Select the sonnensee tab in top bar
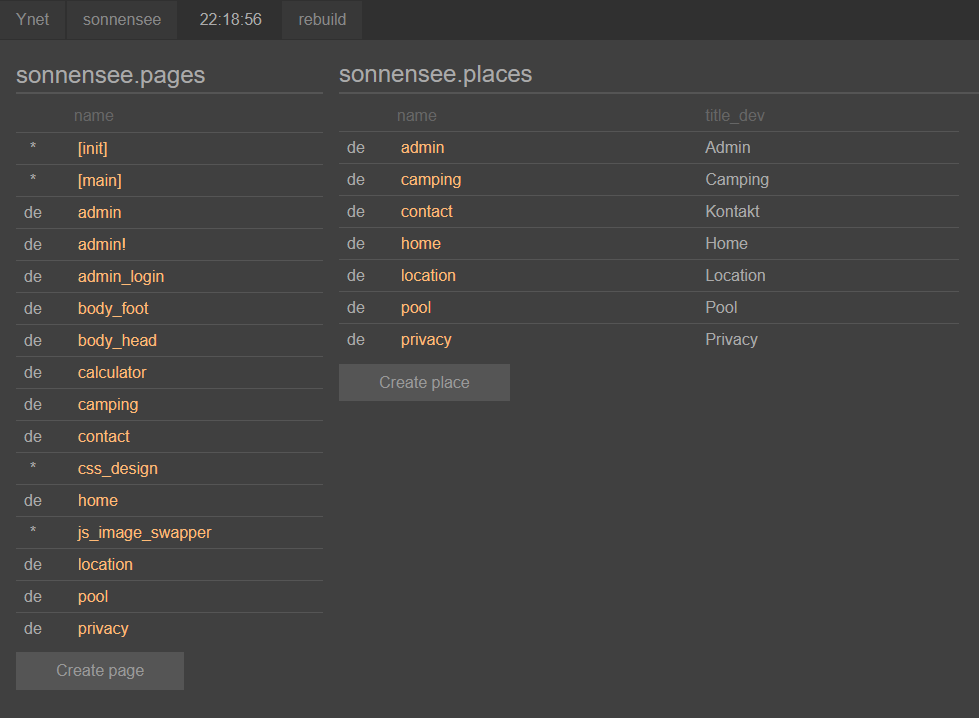Image resolution: width=979 pixels, height=718 pixels. [x=122, y=20]
